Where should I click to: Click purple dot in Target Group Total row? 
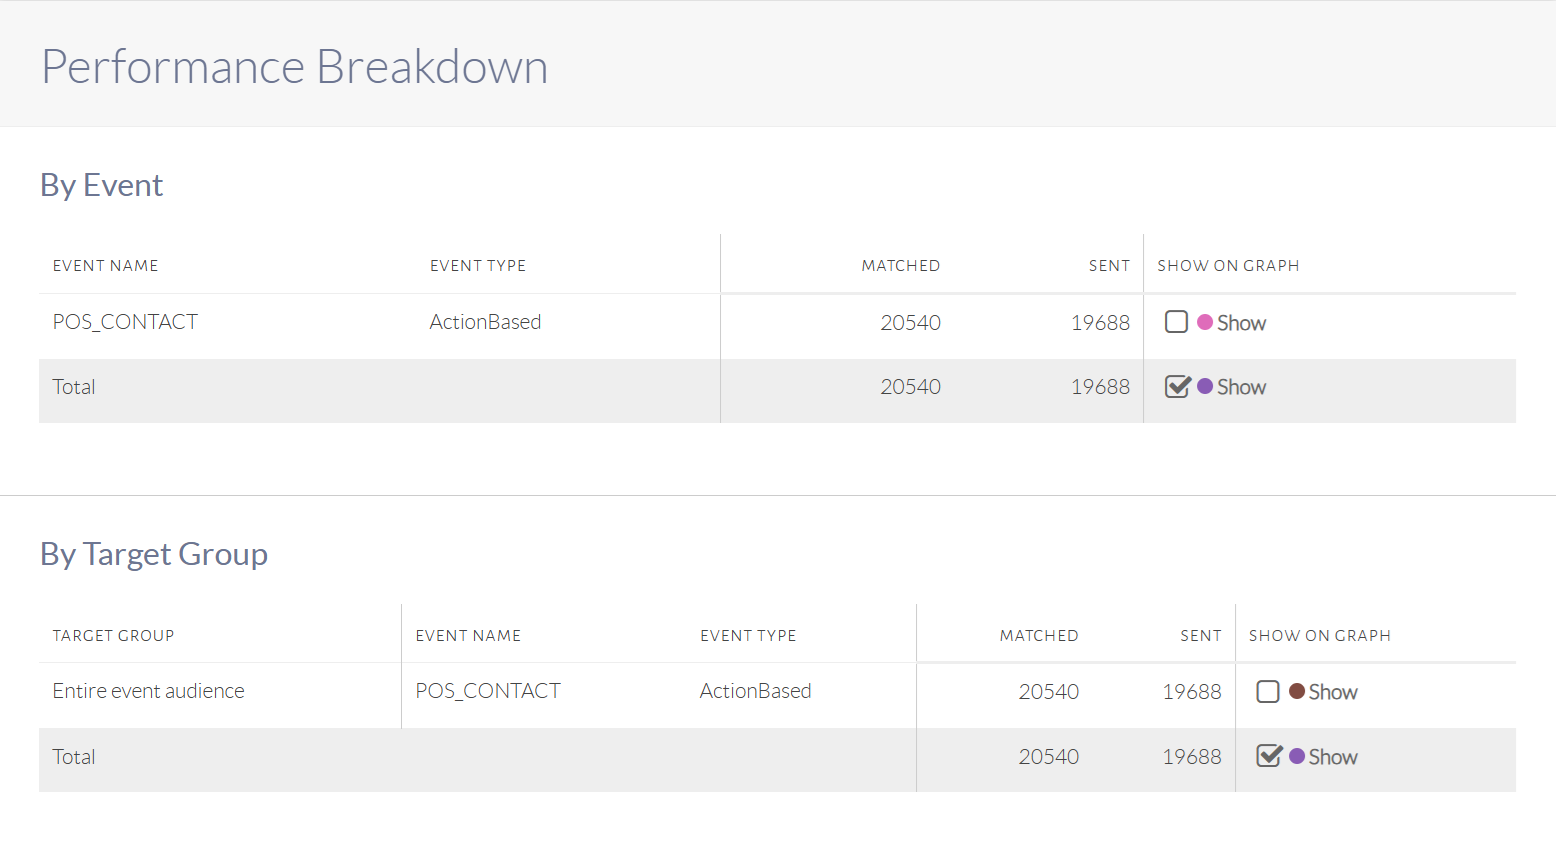[1297, 757]
